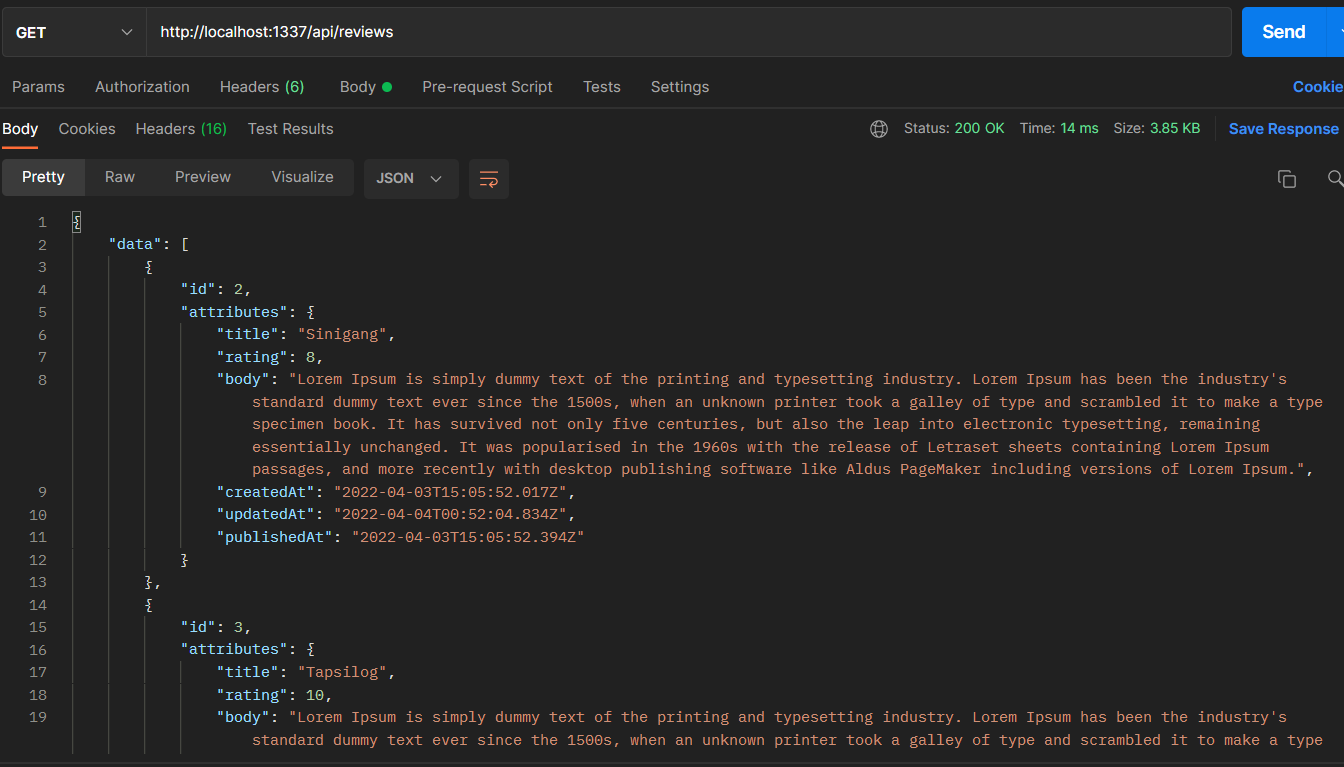The width and height of the screenshot is (1344, 767).
Task: Click the publishedAt timestamp value
Action: (468, 537)
